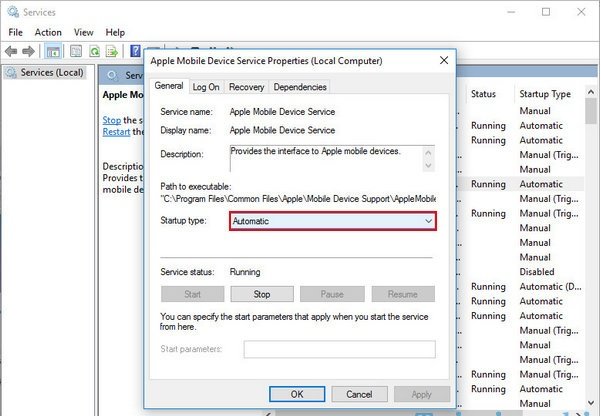601x416 pixels.
Task: Switch to the Dependencies tab
Action: [300, 87]
